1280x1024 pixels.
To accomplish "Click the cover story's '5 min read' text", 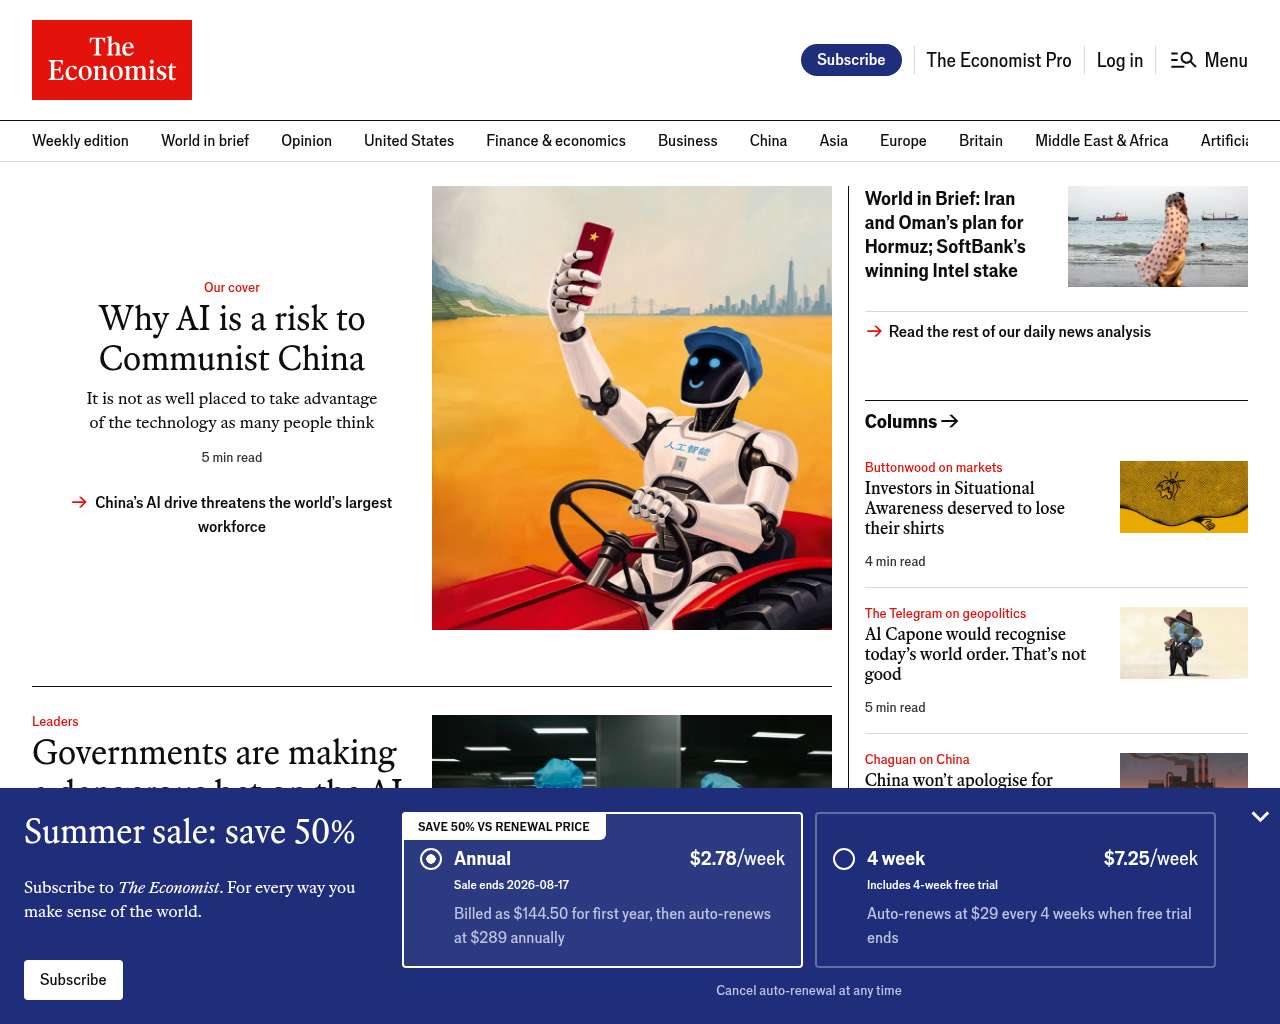I will (232, 457).
